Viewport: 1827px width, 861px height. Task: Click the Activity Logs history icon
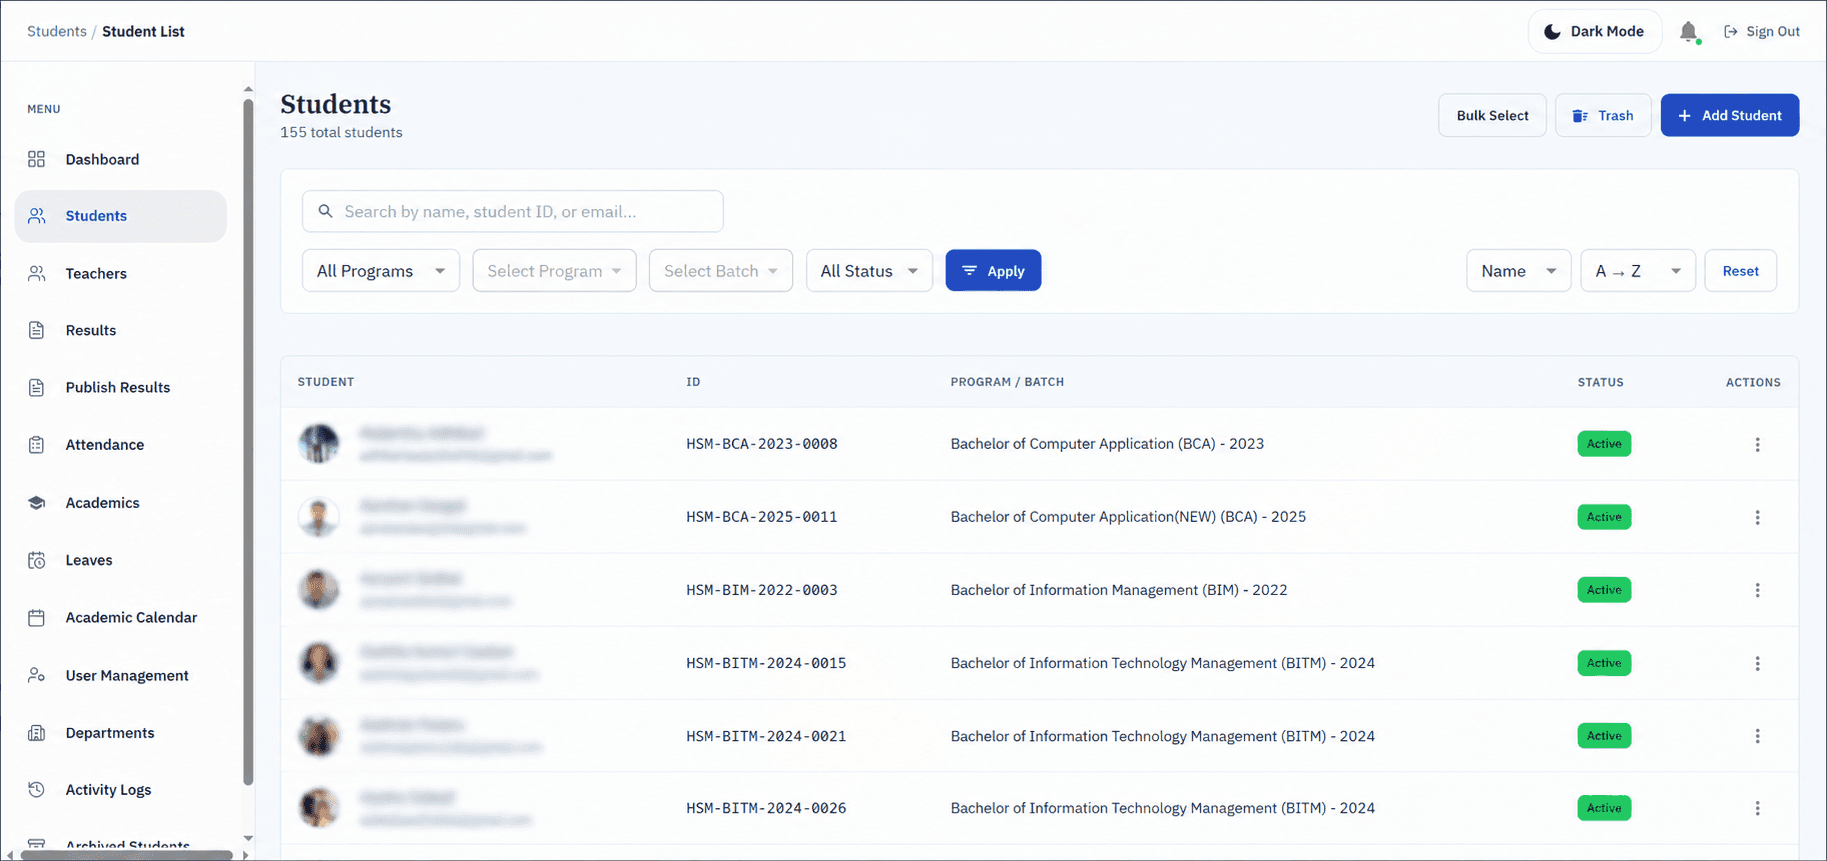point(37,790)
